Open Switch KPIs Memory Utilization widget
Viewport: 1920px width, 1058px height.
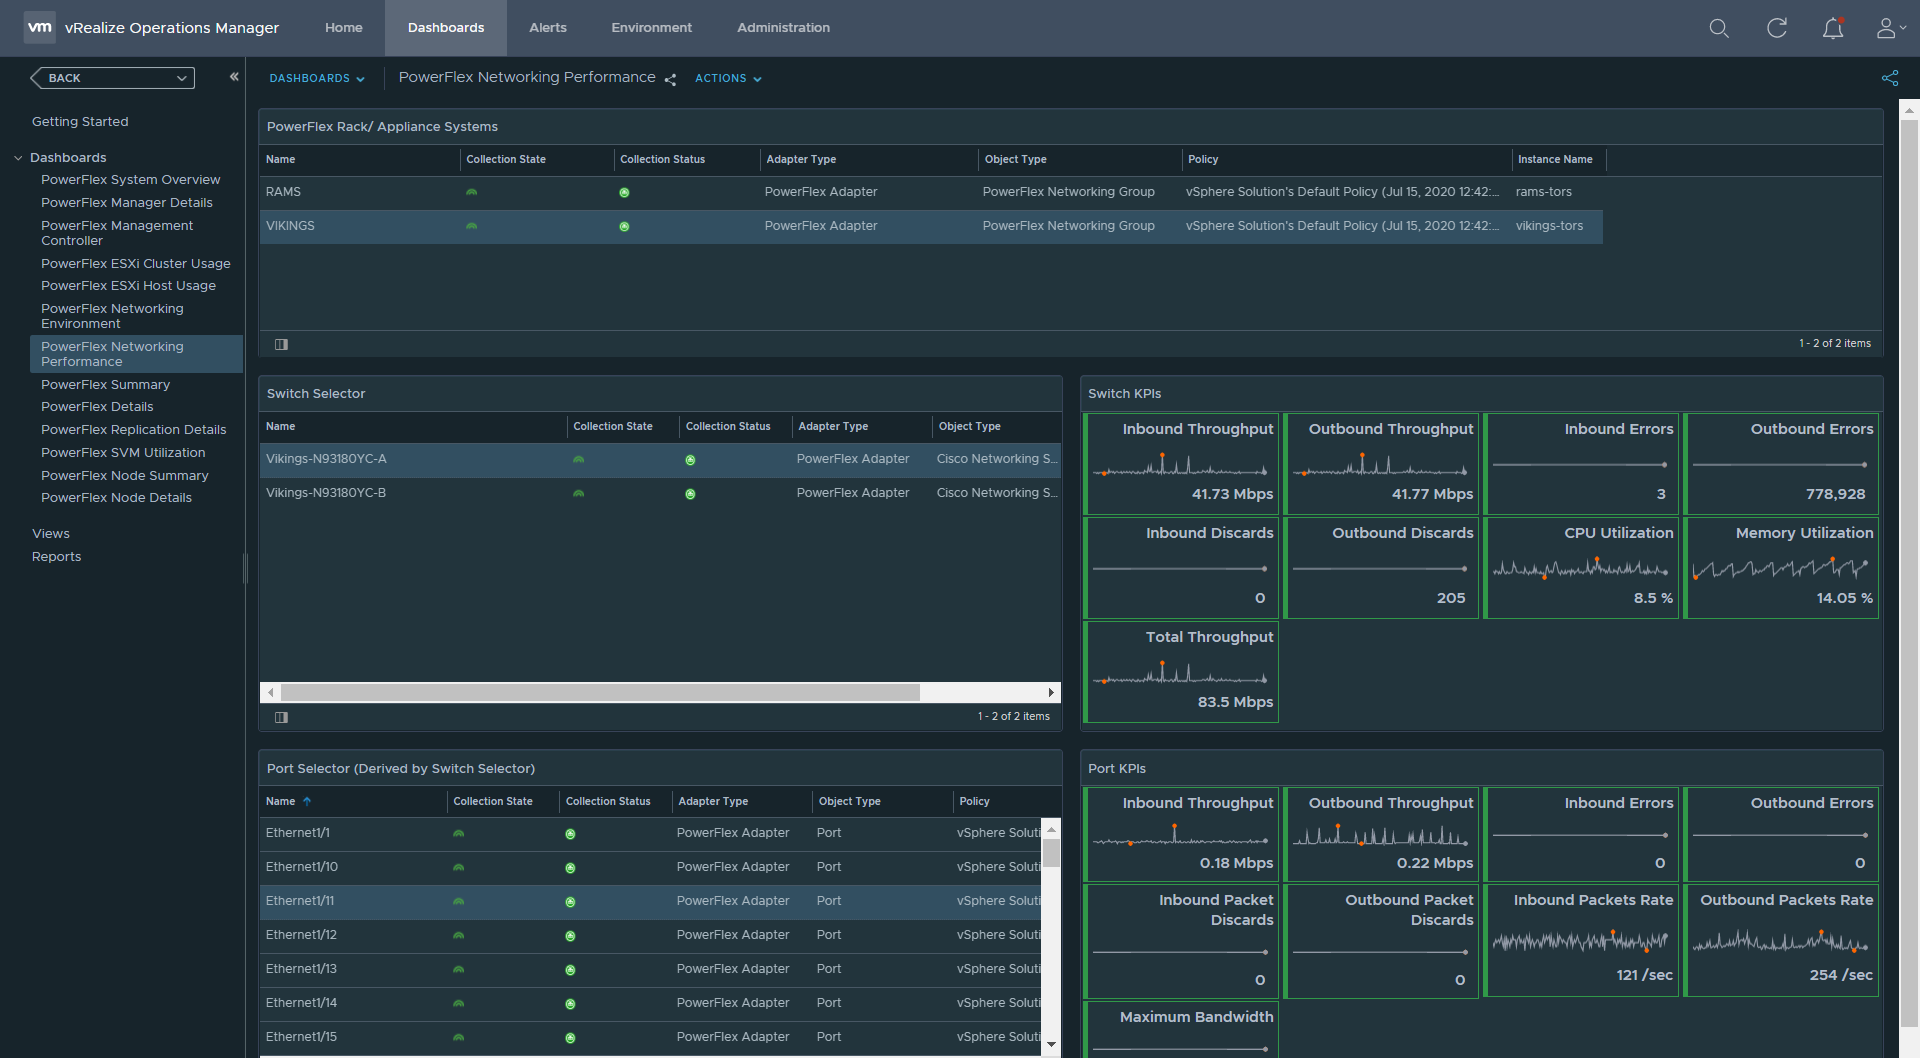[x=1781, y=568]
